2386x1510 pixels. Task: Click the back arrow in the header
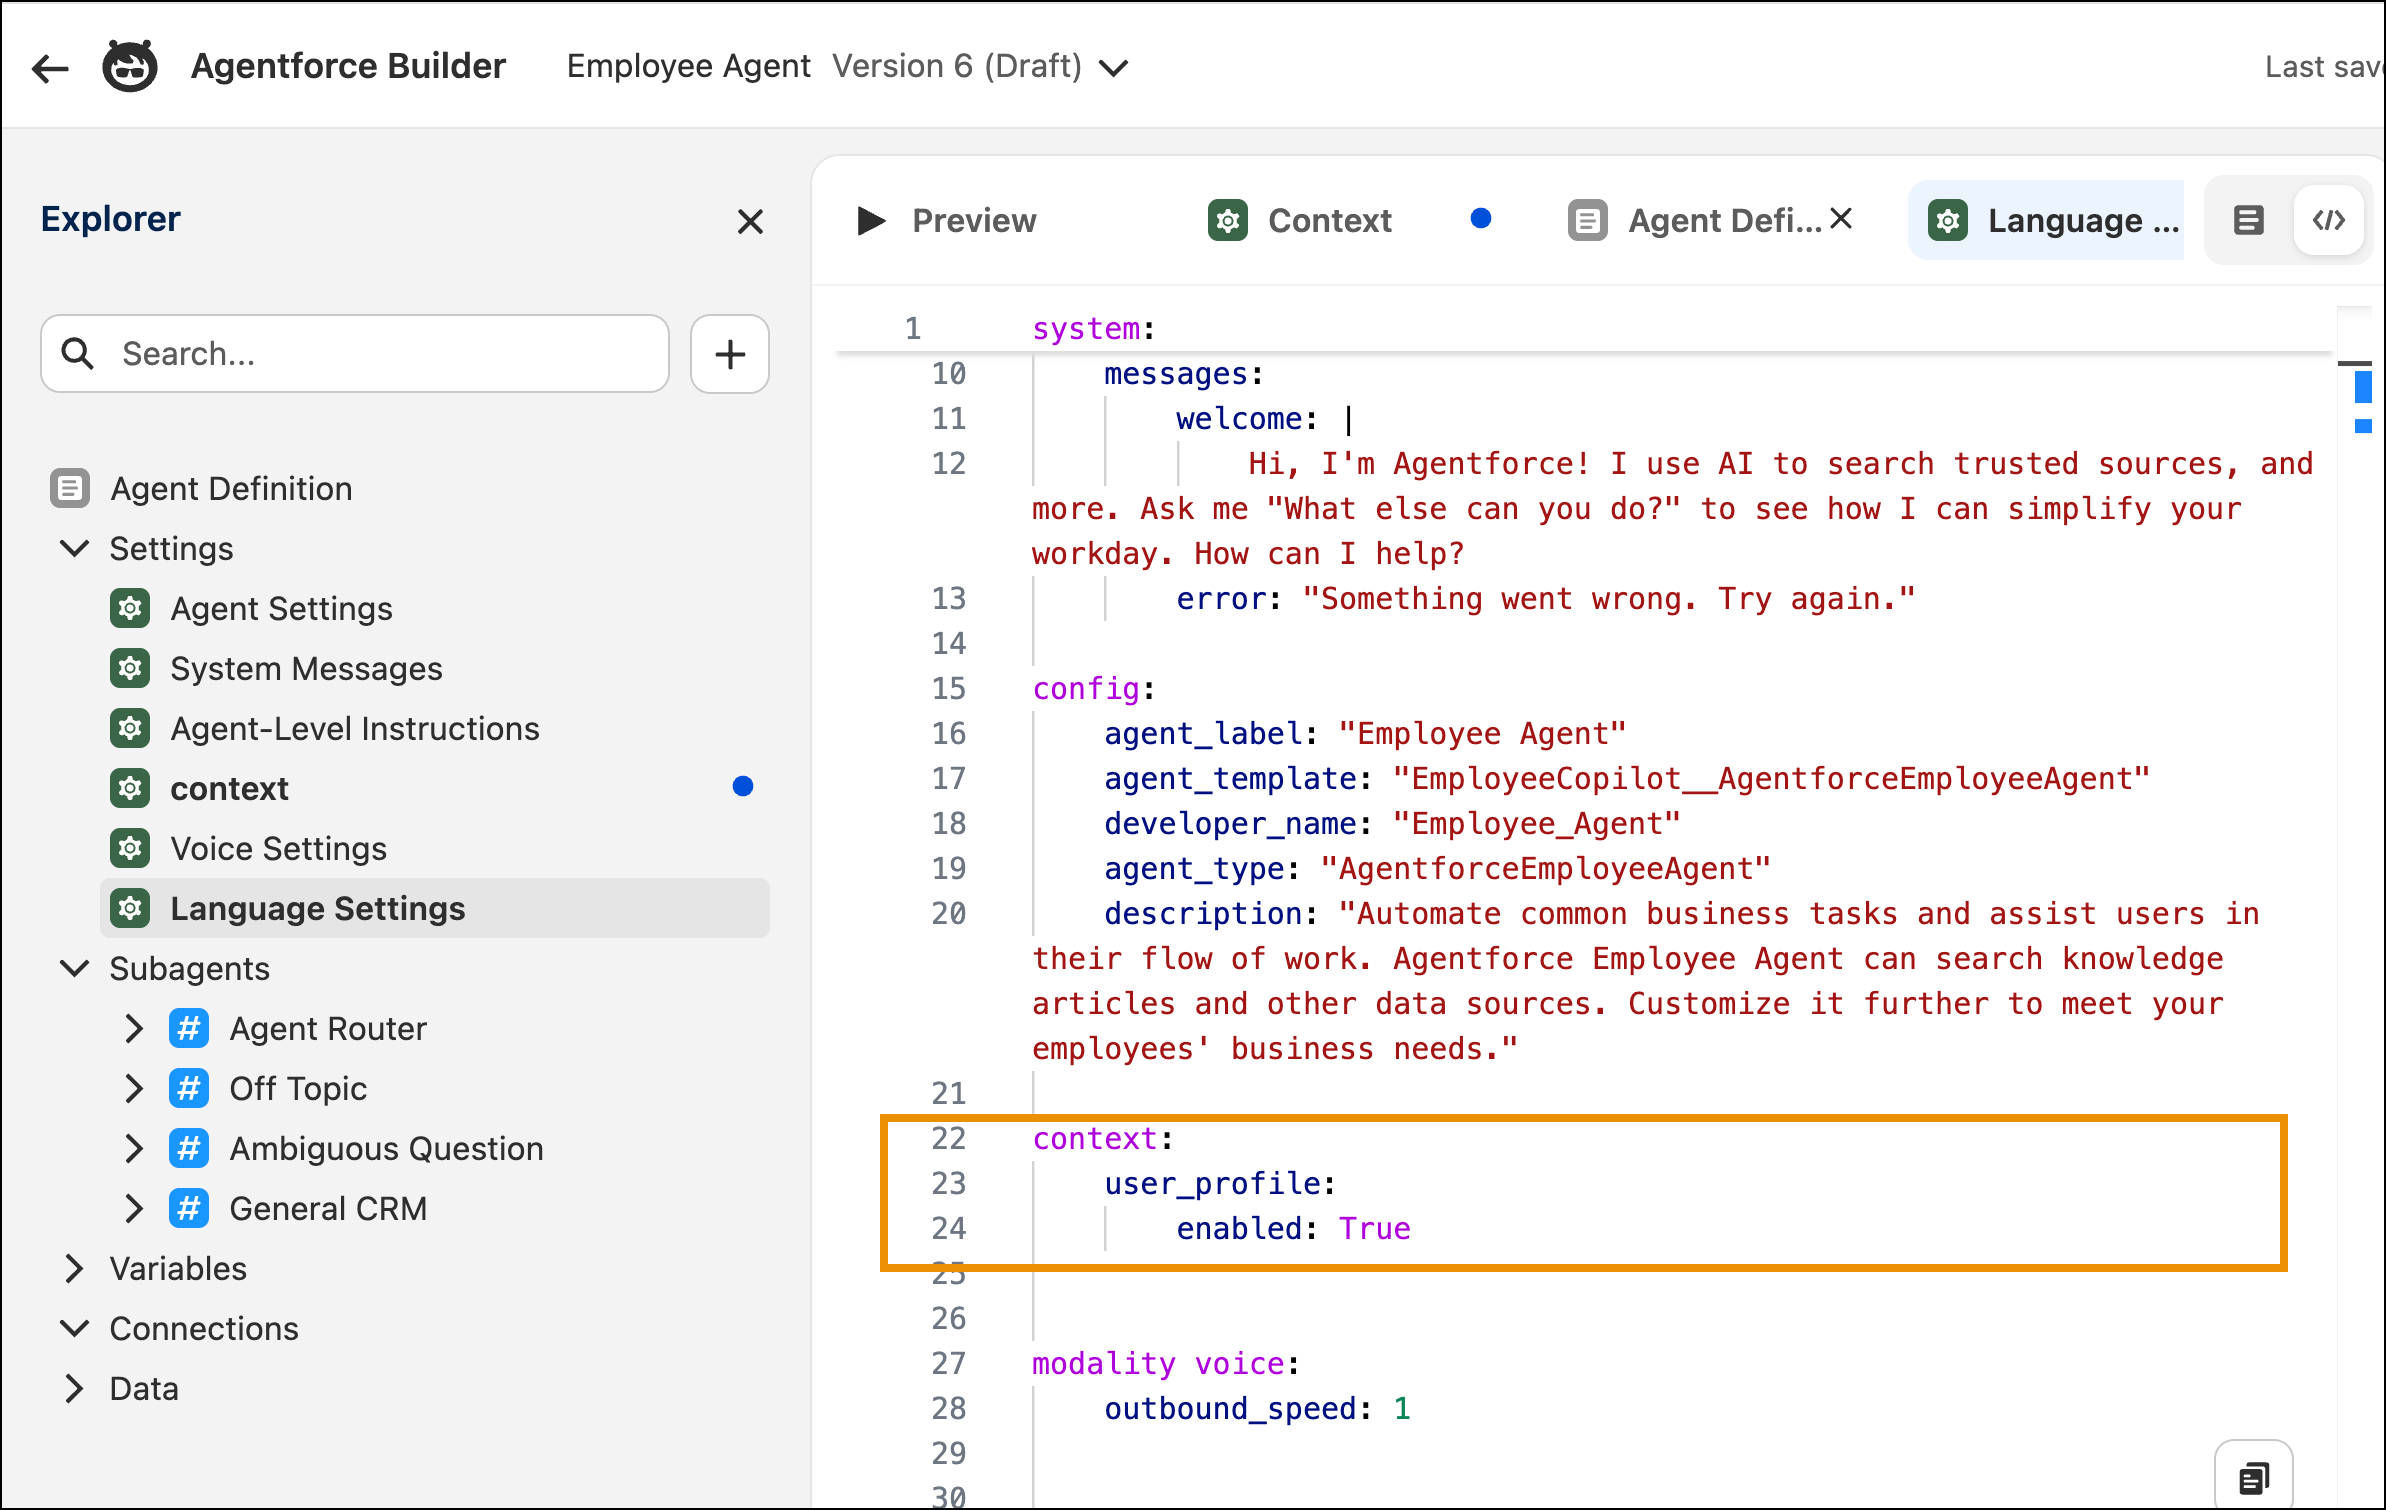click(x=50, y=68)
